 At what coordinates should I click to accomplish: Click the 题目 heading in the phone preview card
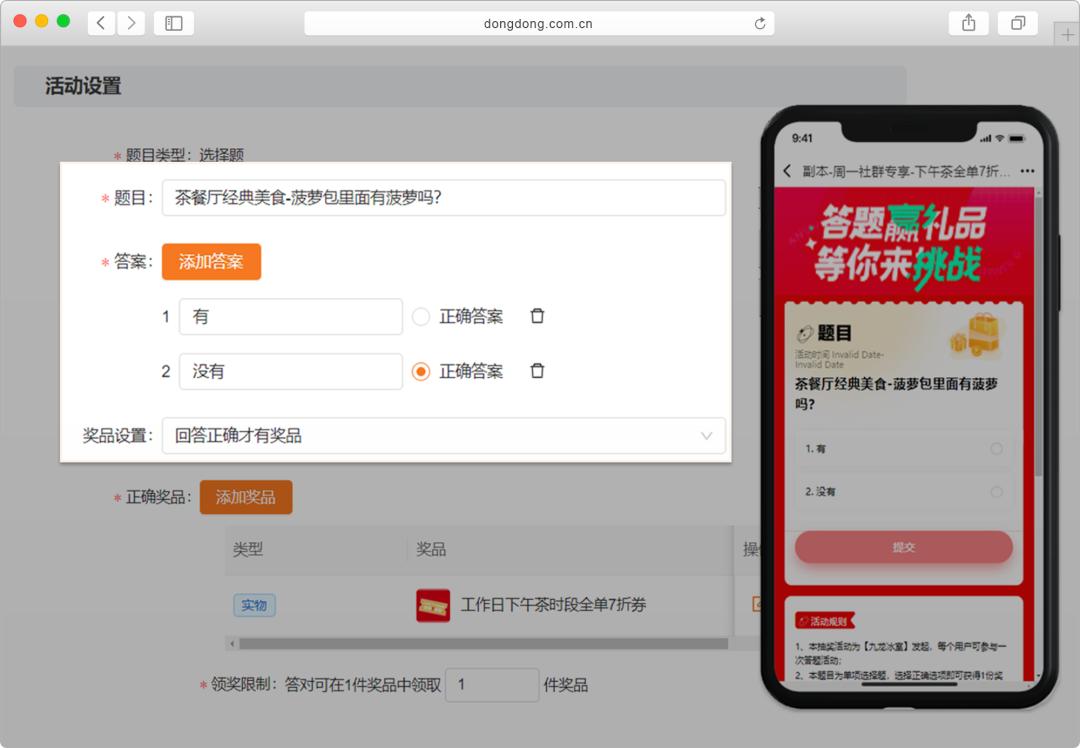click(834, 333)
